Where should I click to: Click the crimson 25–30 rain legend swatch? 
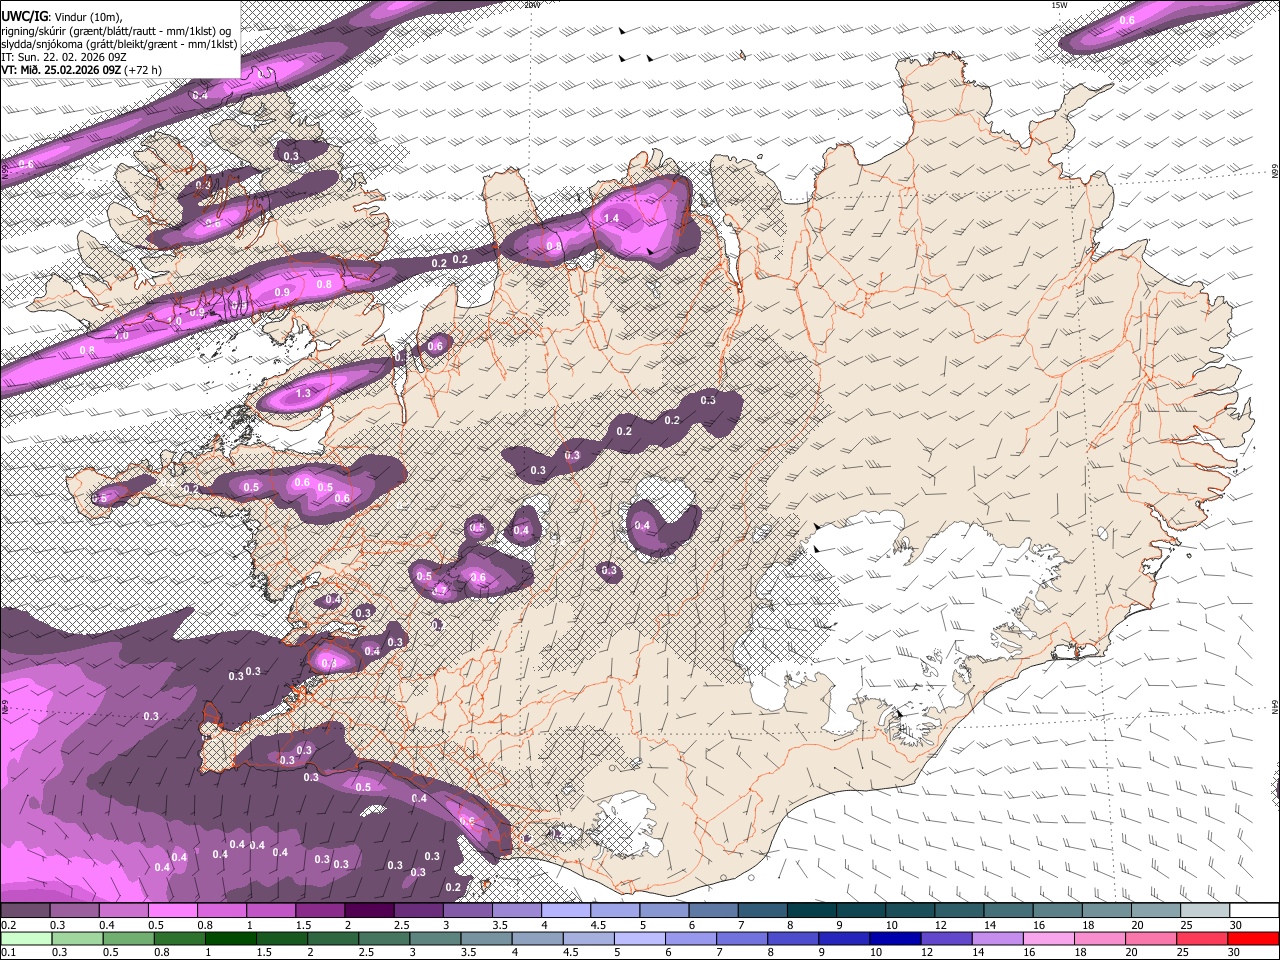pos(1202,938)
